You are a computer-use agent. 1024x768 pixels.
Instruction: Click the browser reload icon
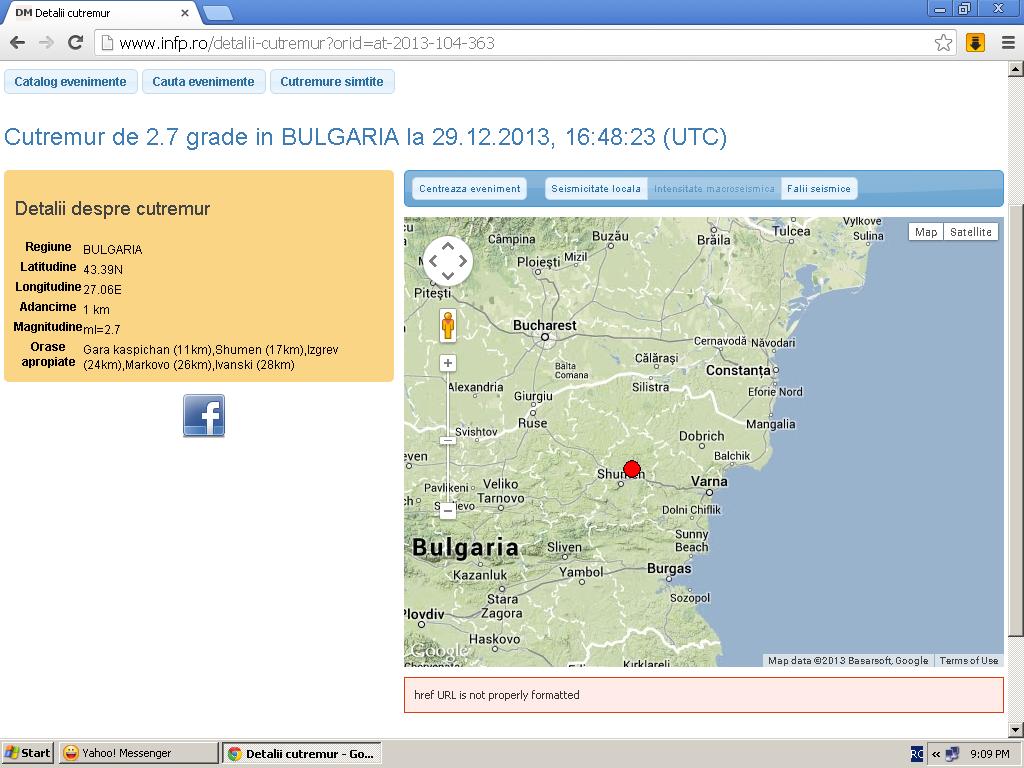tap(75, 42)
